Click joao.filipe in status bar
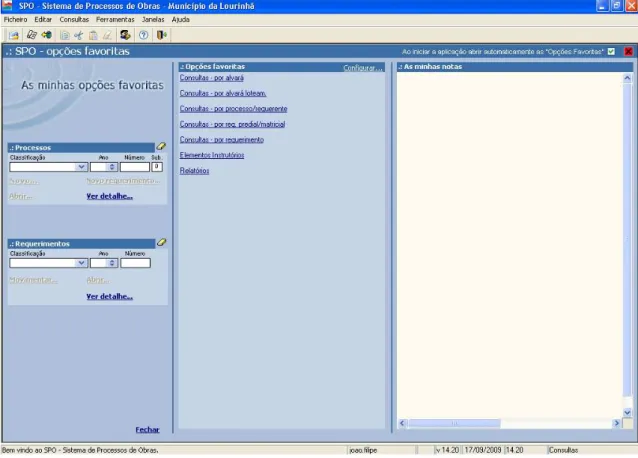Image resolution: width=638 pixels, height=458 pixels. (x=363, y=450)
